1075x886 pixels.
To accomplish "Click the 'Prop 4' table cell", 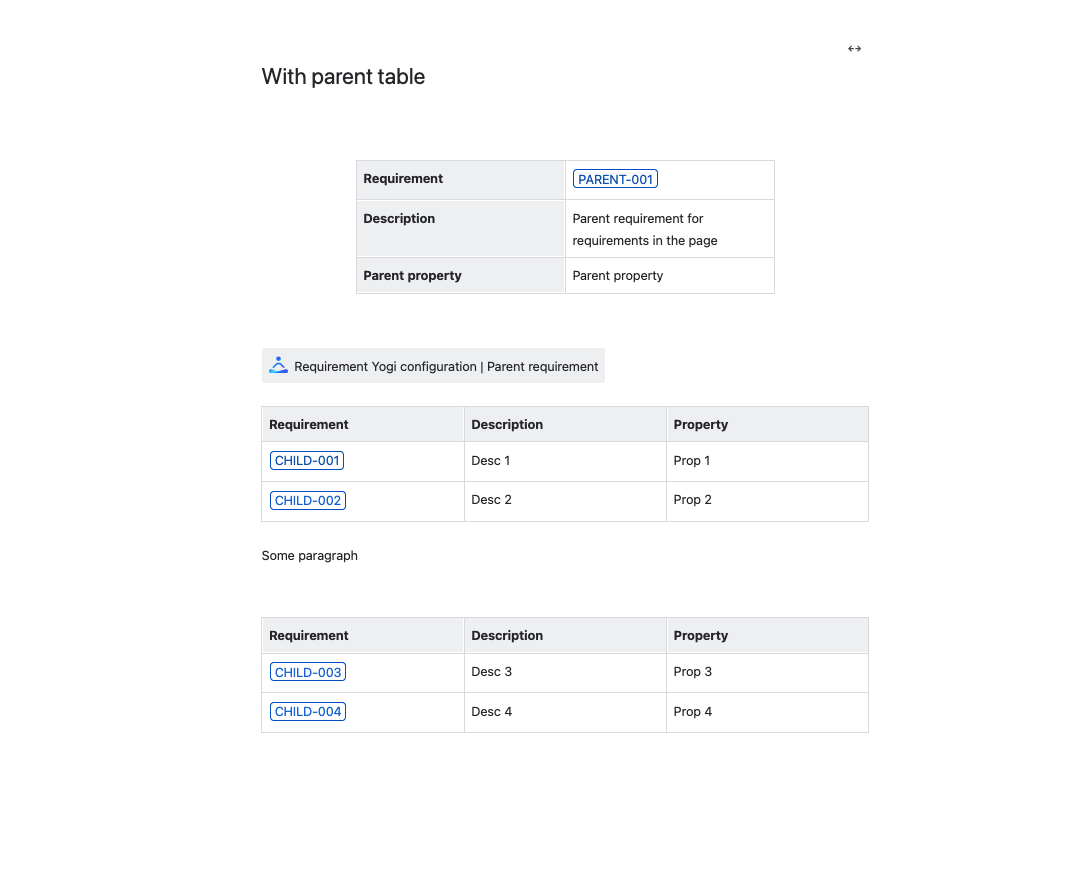I will pos(693,712).
